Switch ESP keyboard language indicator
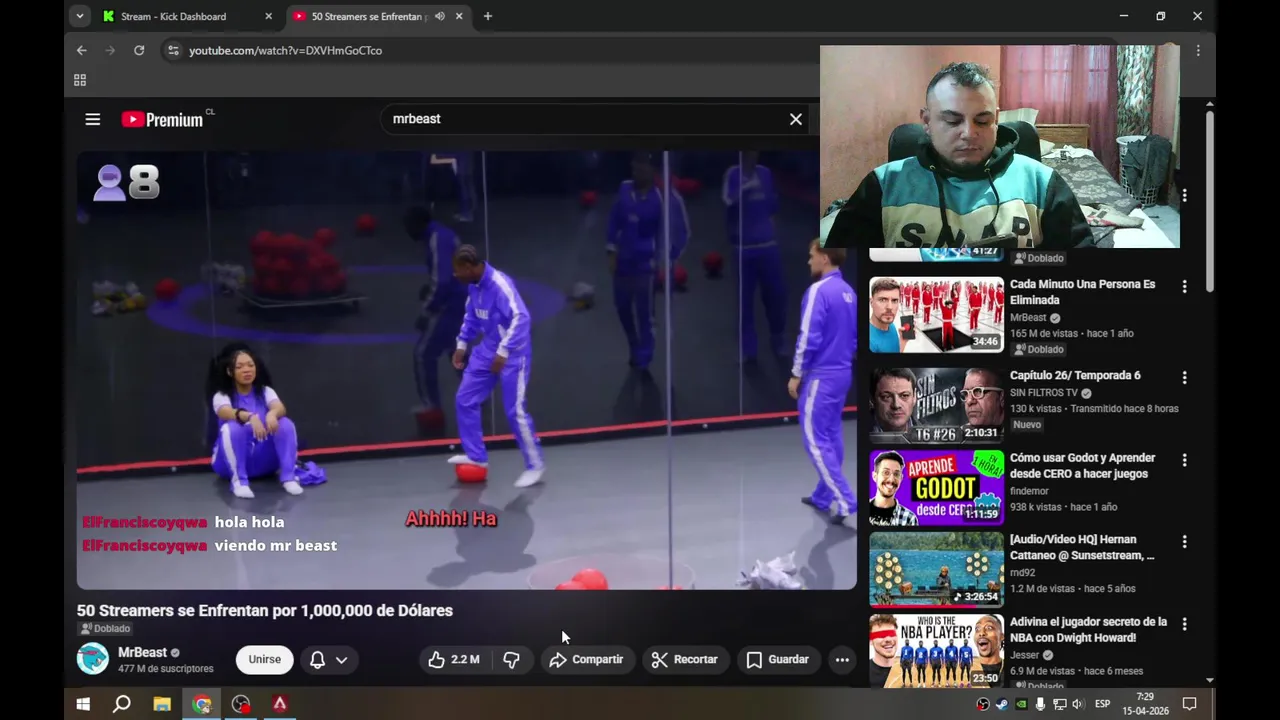Viewport: 1280px width, 720px height. [x=1102, y=704]
